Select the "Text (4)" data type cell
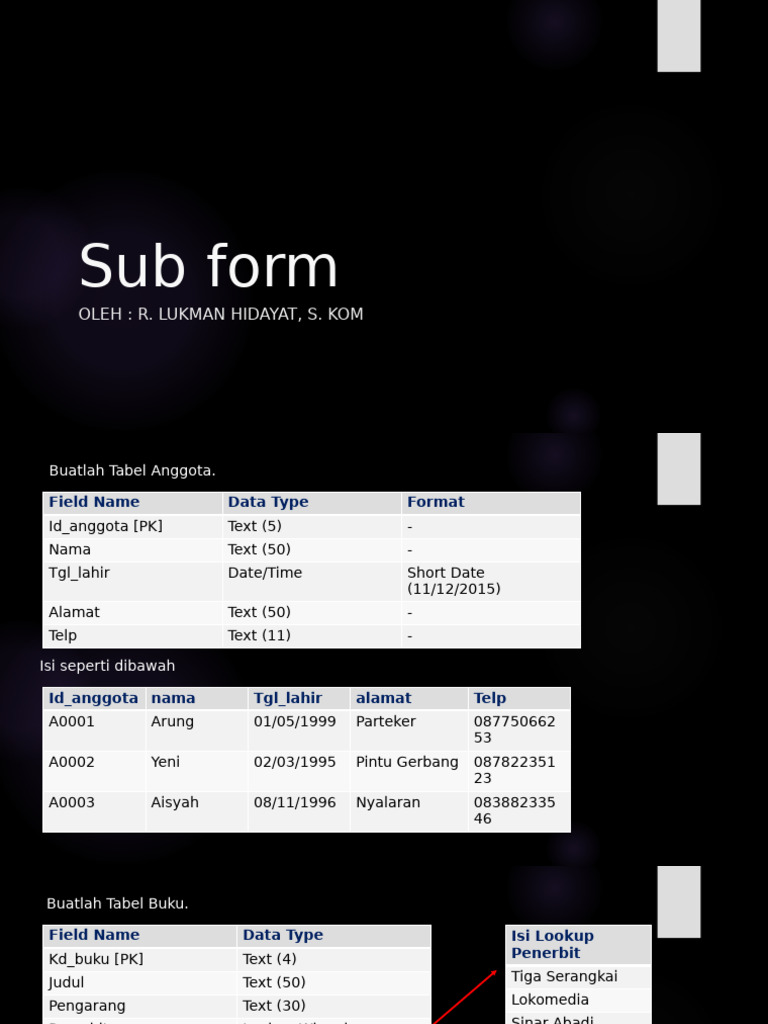Image resolution: width=768 pixels, height=1024 pixels. pos(270,959)
